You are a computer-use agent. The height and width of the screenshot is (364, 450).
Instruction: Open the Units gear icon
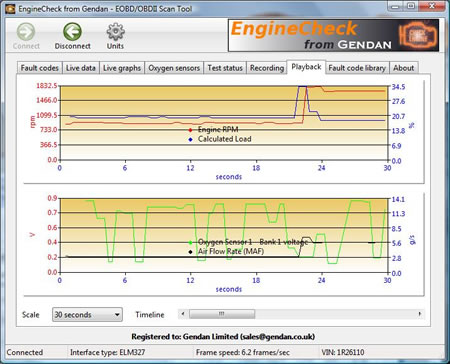[x=115, y=32]
